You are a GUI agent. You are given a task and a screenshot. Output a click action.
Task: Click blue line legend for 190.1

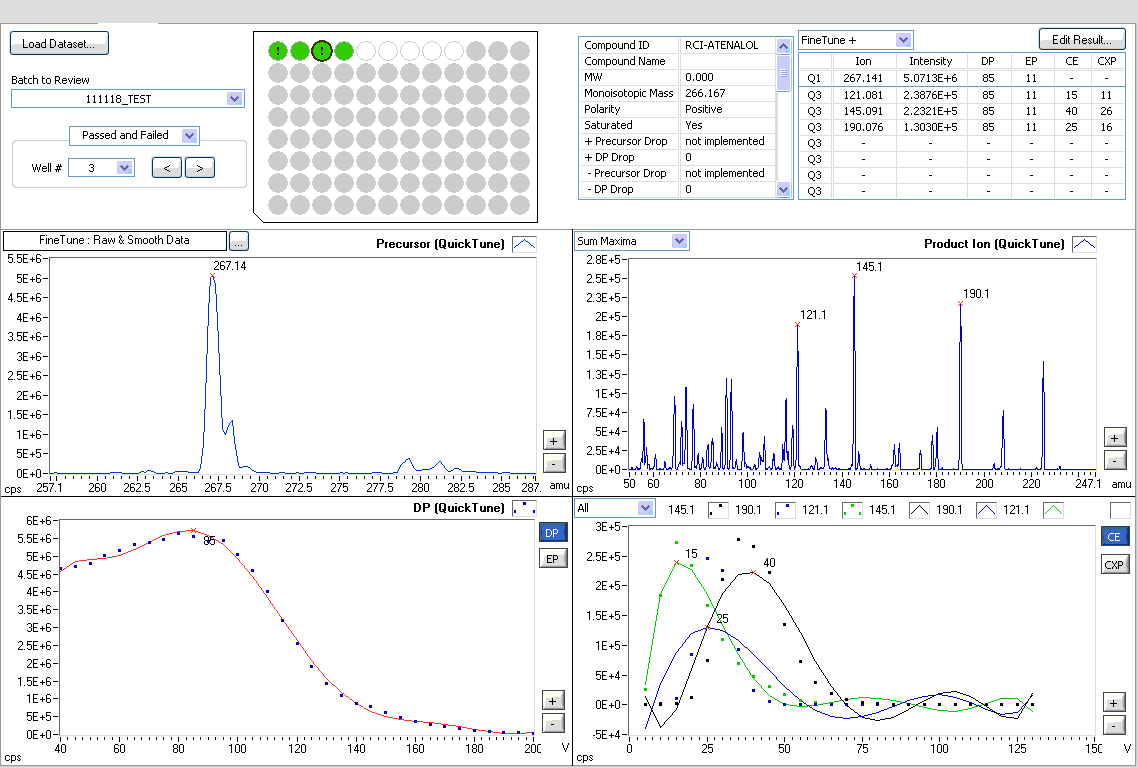coord(986,510)
